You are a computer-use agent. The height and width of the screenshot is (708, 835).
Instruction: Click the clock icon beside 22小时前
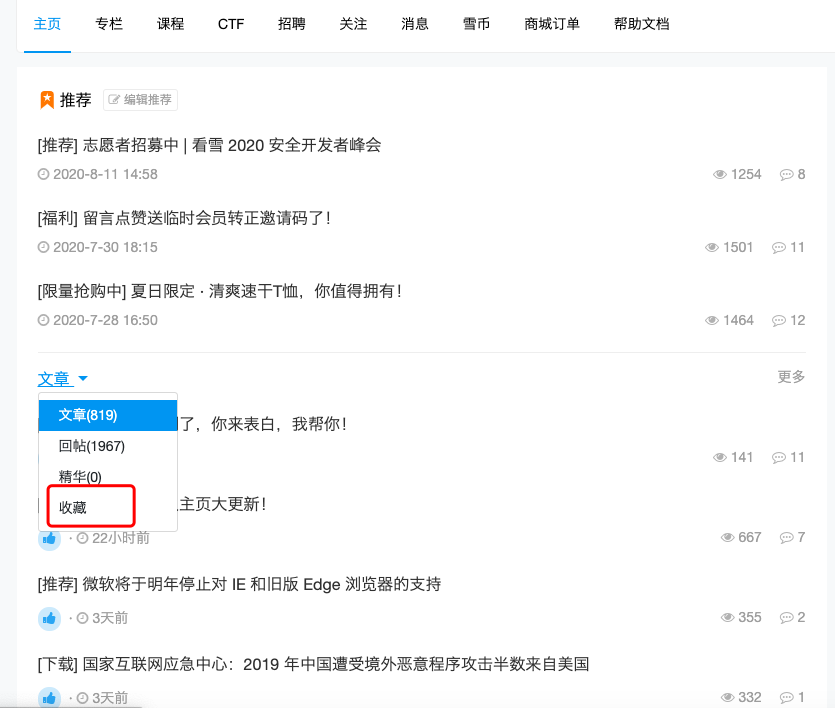pos(83,538)
